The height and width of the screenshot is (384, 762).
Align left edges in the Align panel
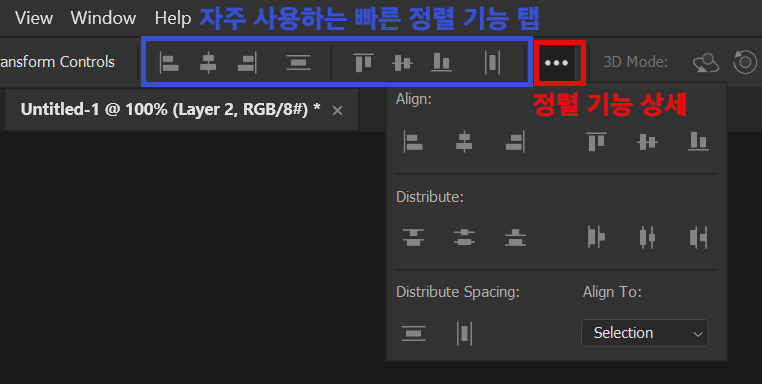point(413,142)
